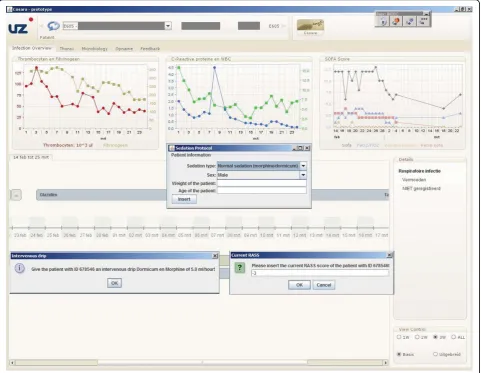Click the red-orange icon in floating toolbar

coord(396,22)
